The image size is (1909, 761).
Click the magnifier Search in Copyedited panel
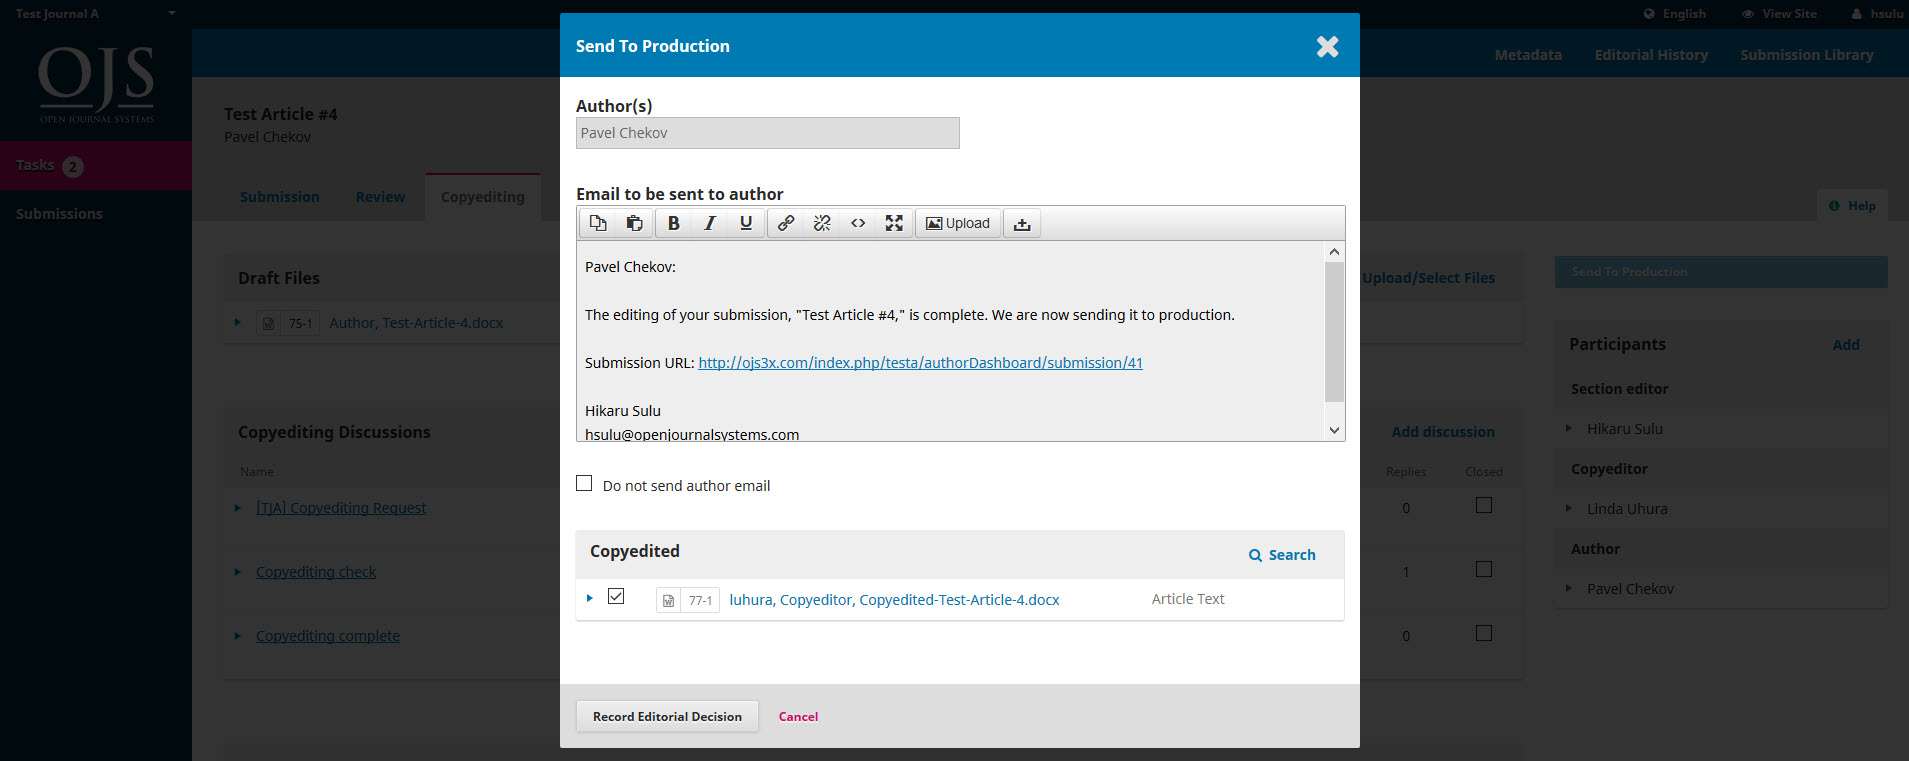click(x=1282, y=555)
